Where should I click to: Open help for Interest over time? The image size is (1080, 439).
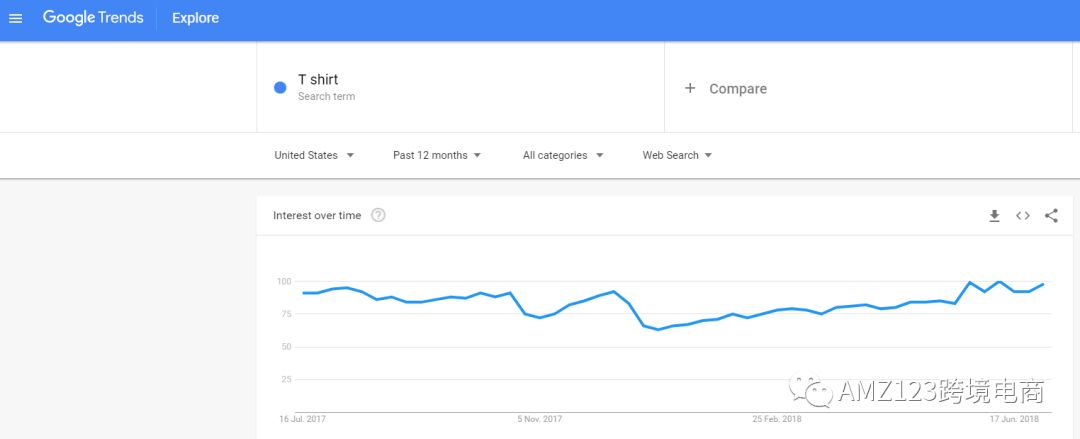[x=378, y=215]
